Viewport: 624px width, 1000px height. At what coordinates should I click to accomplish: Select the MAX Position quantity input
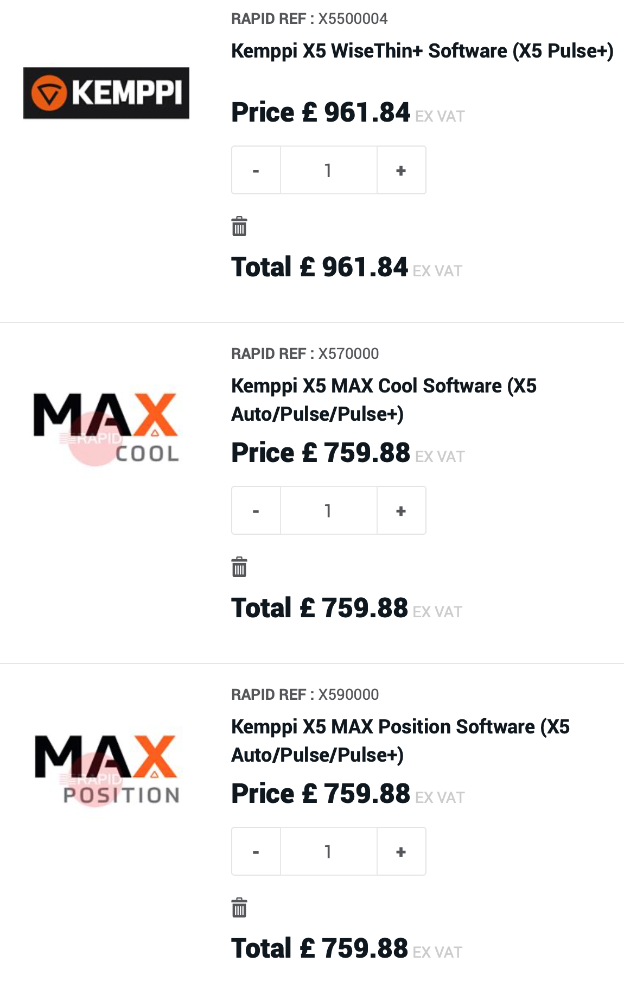point(328,852)
